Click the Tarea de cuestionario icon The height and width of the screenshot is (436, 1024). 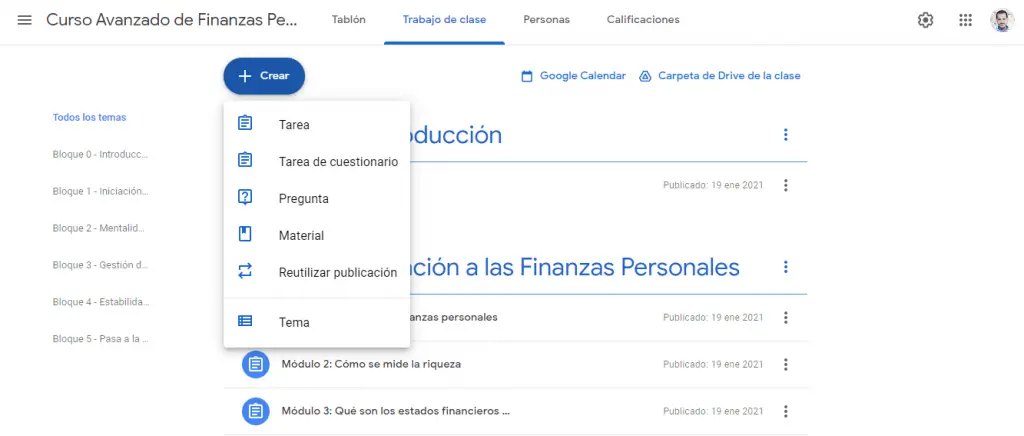pyautogui.click(x=245, y=160)
